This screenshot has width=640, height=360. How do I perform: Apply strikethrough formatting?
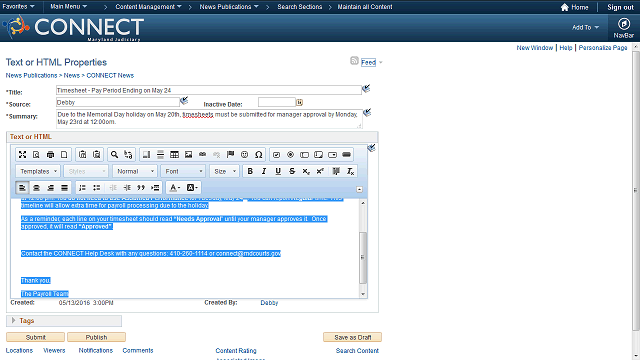292,171
